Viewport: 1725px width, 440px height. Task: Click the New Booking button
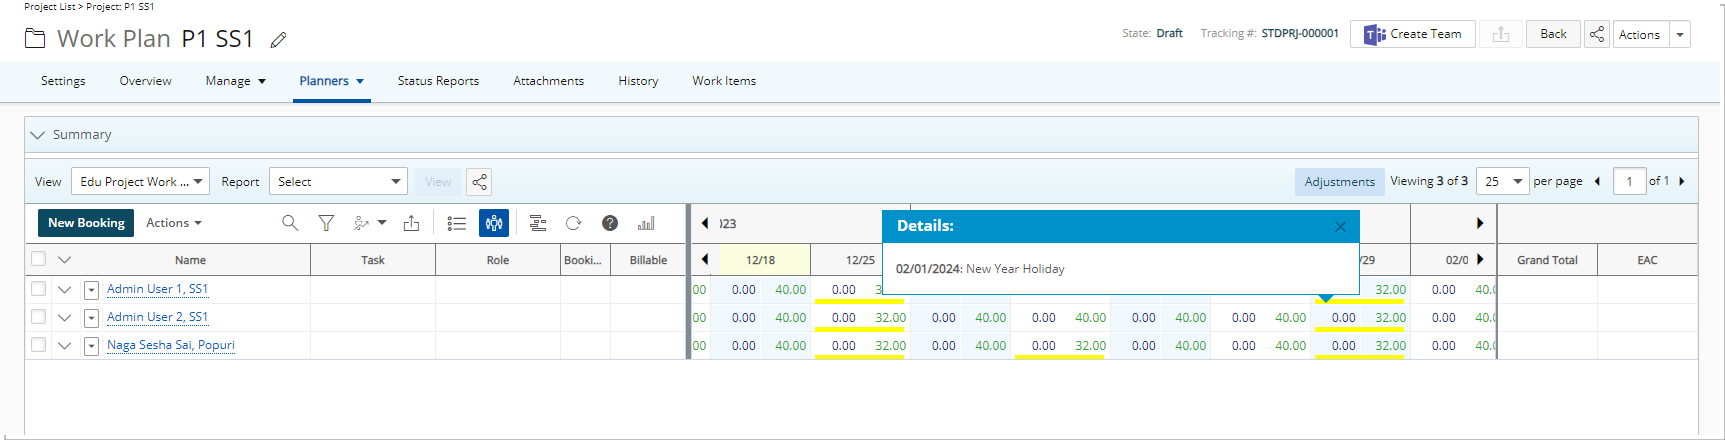tap(86, 223)
